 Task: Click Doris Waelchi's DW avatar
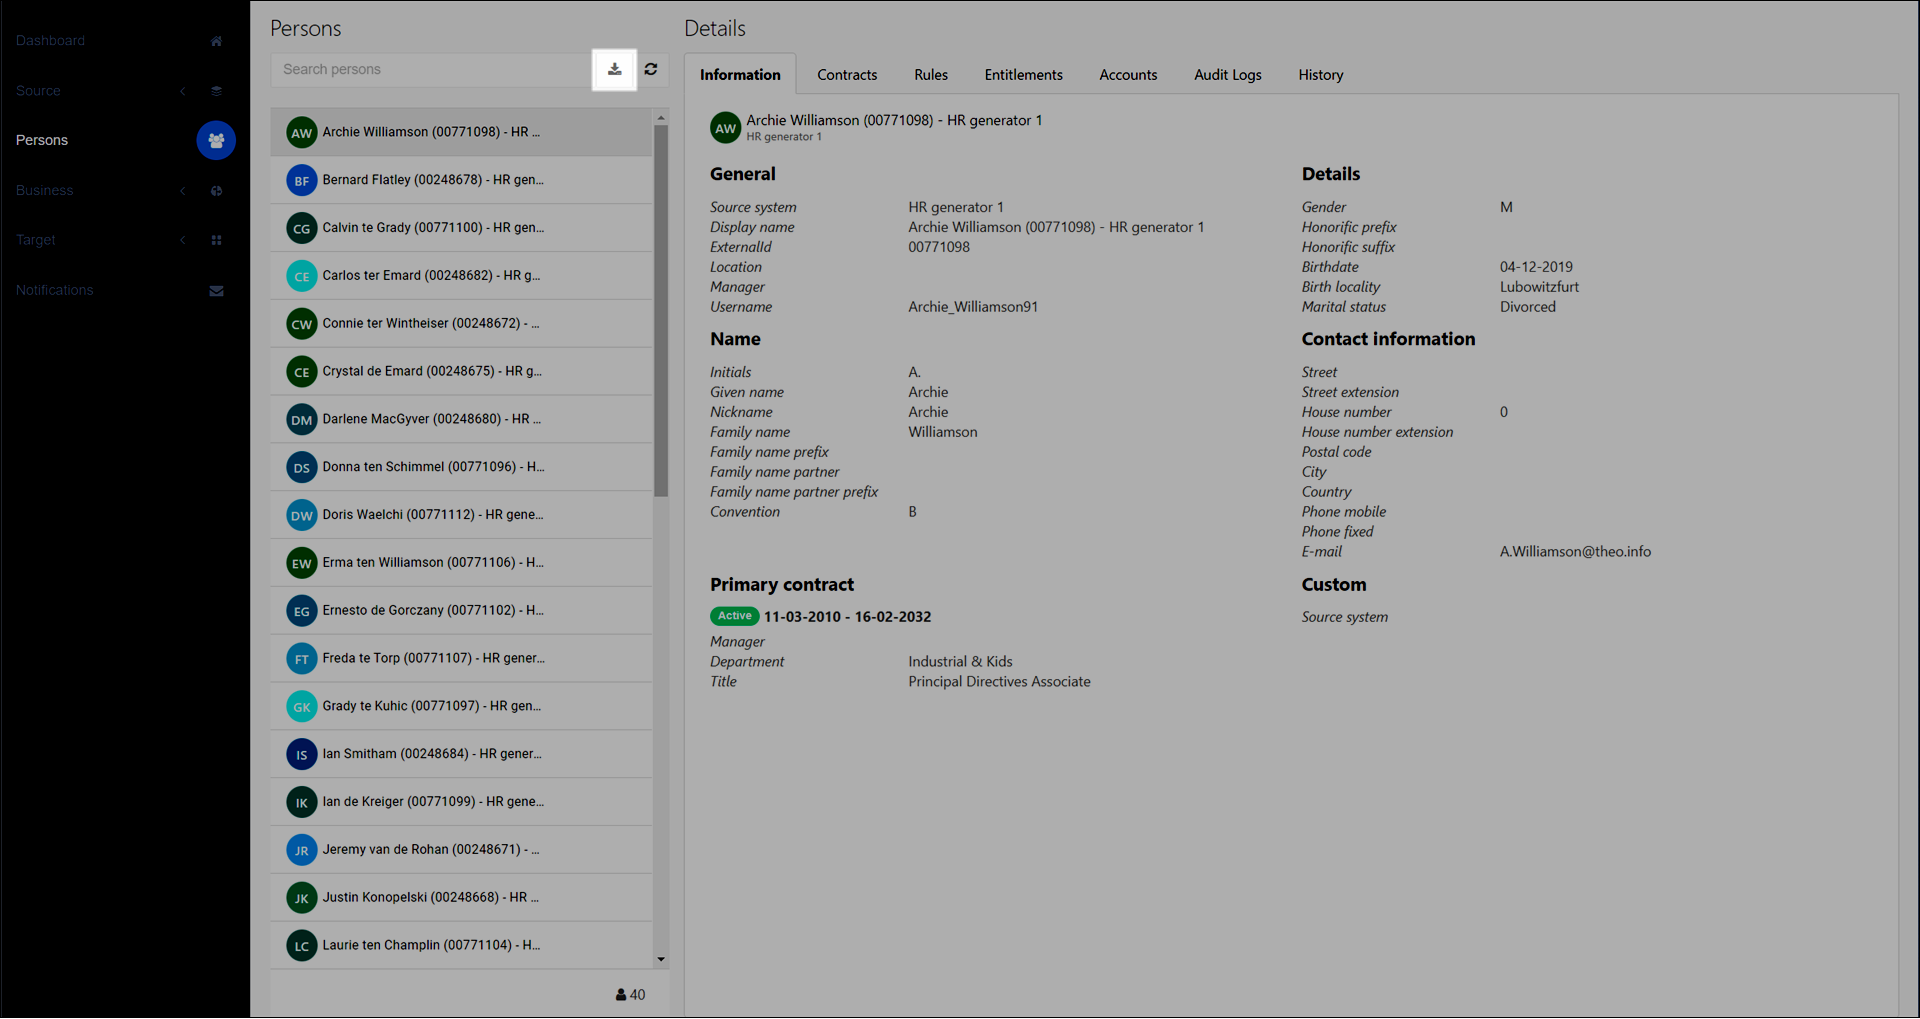pyautogui.click(x=301, y=516)
